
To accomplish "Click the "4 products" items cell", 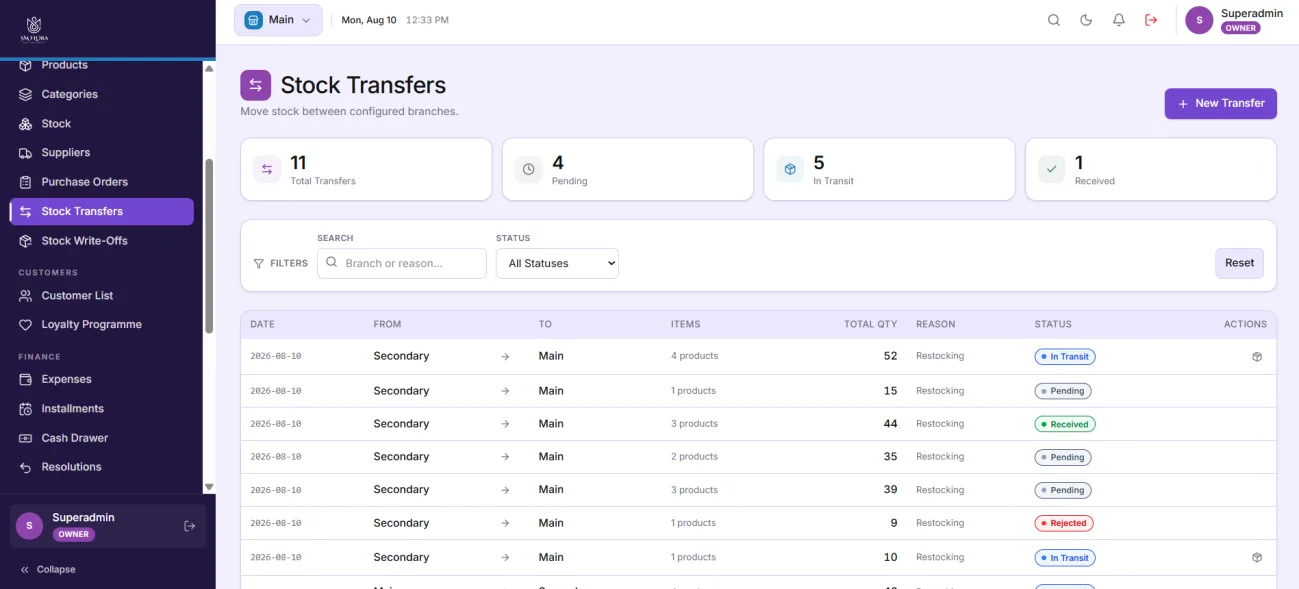I will point(694,356).
